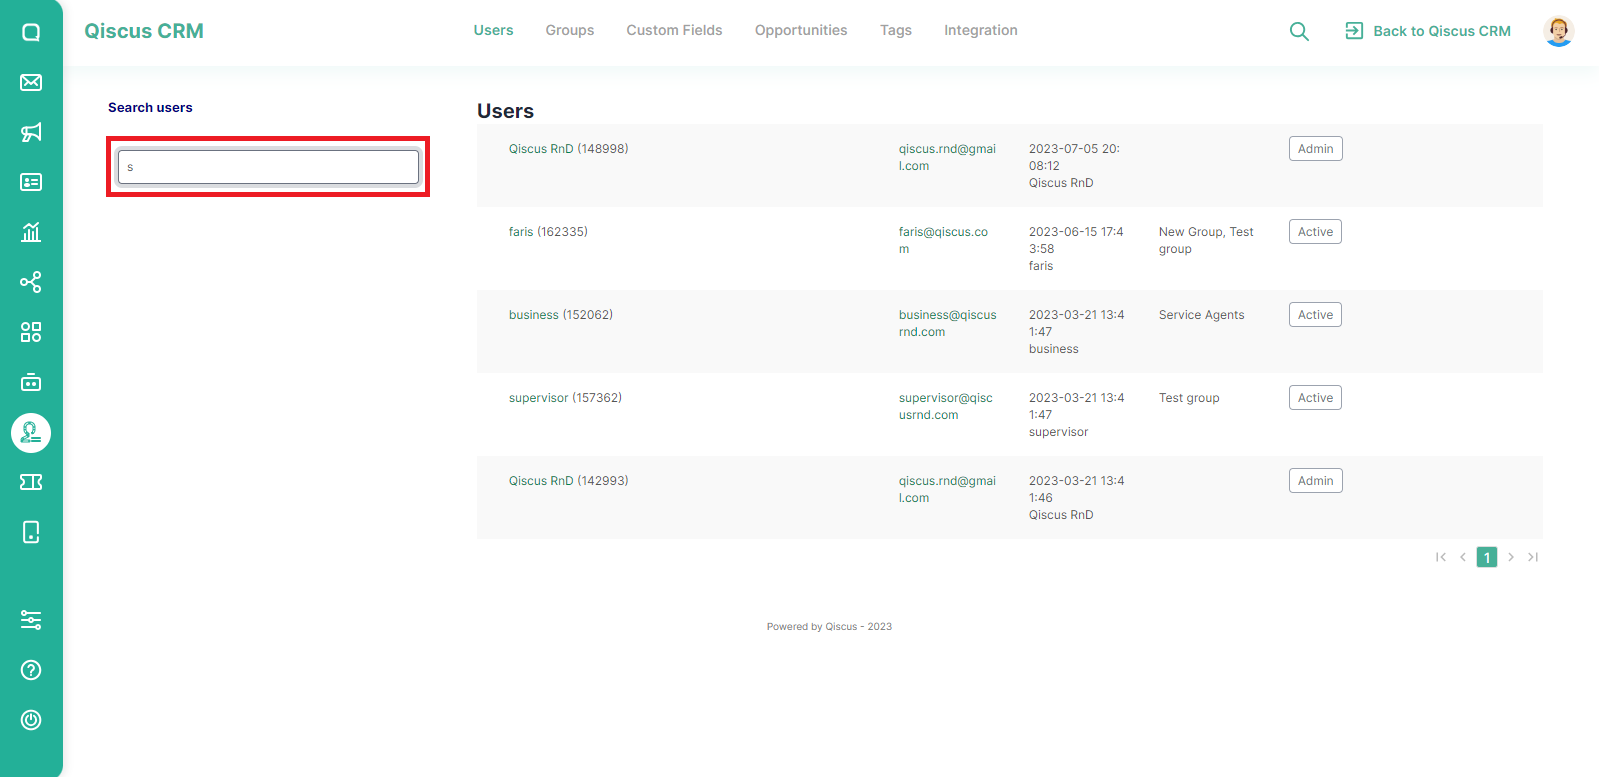Go to next page arrow
Screen dimensions: 1599x777
[1511, 557]
